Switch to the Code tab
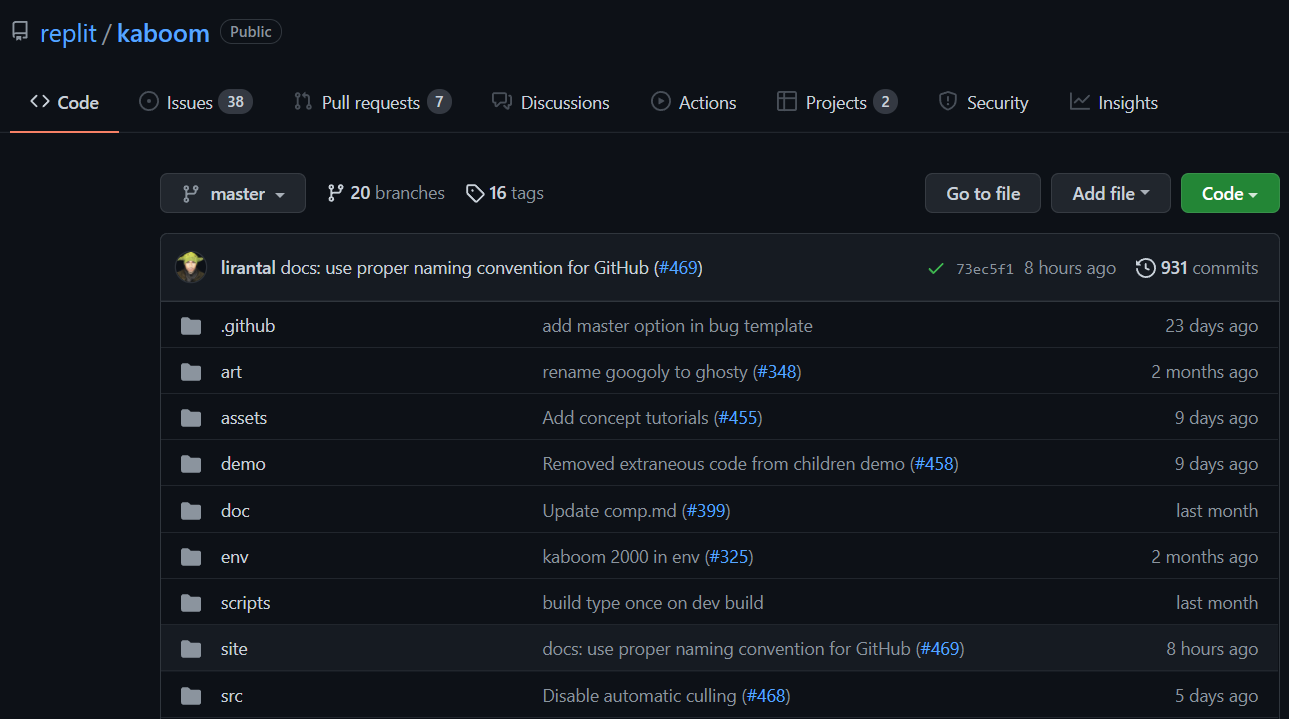The height and width of the screenshot is (719, 1289). [x=64, y=102]
